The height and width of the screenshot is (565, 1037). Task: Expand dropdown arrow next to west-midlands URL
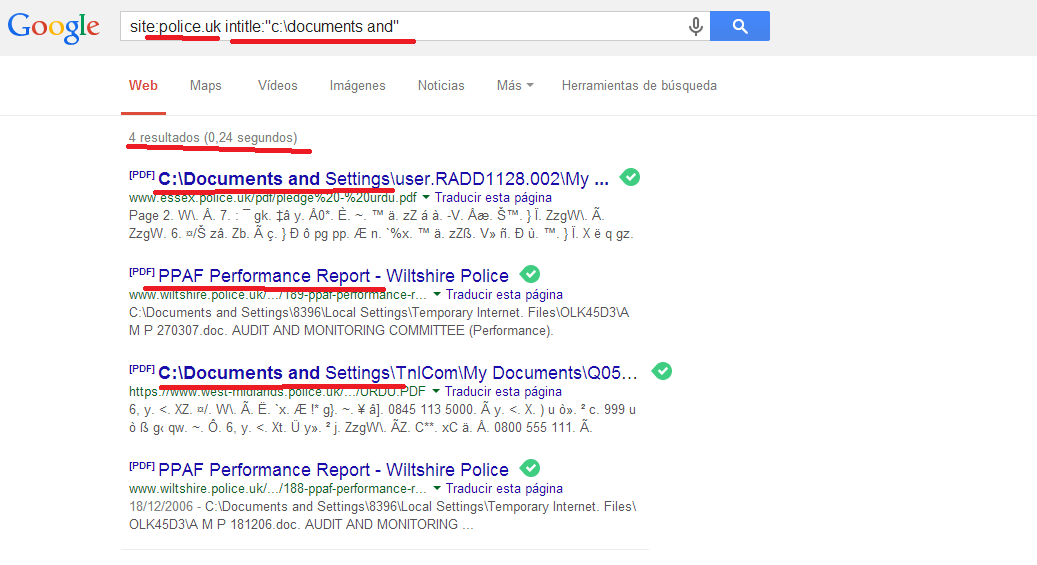click(x=436, y=391)
